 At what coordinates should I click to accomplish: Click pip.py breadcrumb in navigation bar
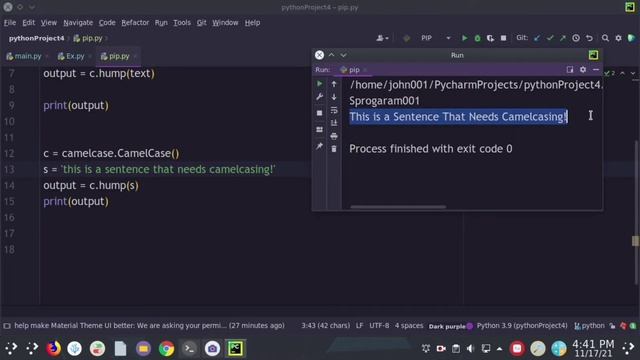click(x=88, y=38)
